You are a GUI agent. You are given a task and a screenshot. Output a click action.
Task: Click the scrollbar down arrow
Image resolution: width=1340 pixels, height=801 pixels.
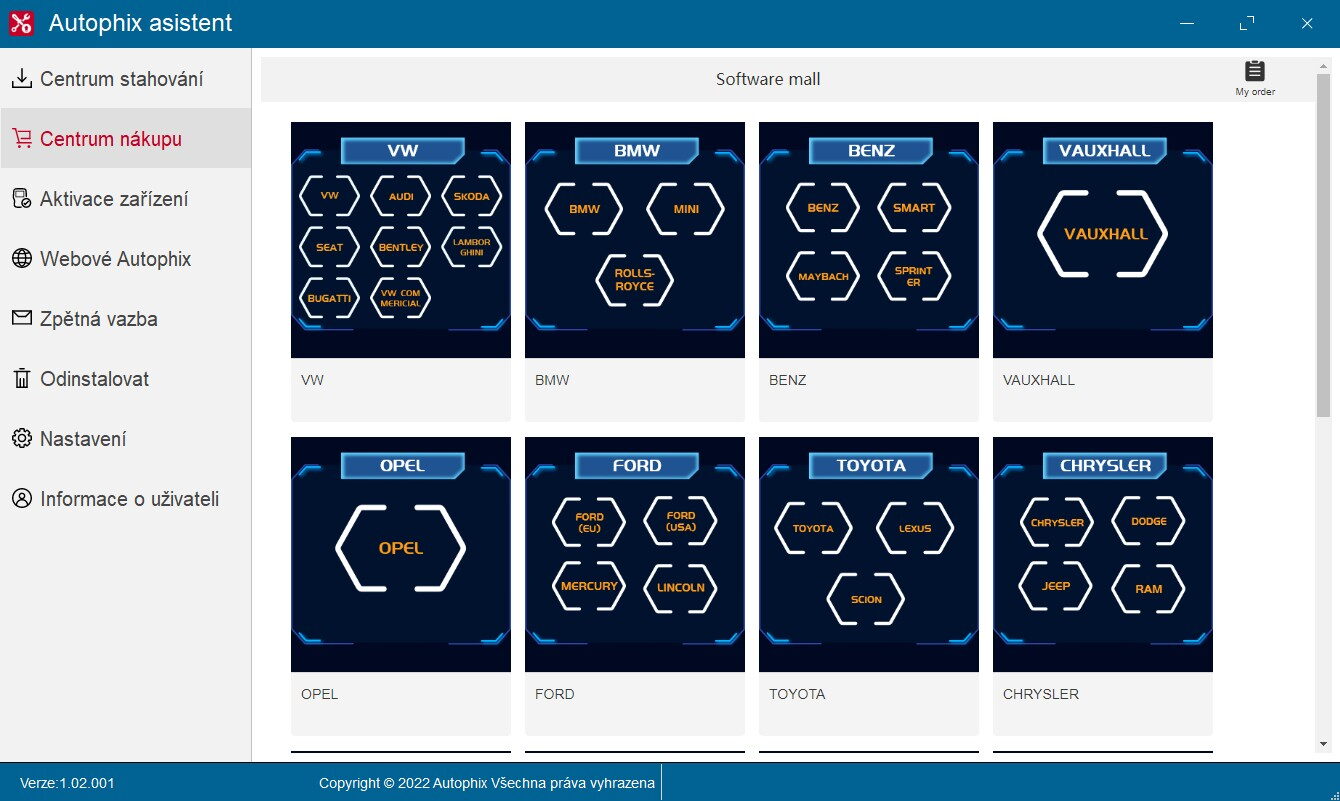1323,744
